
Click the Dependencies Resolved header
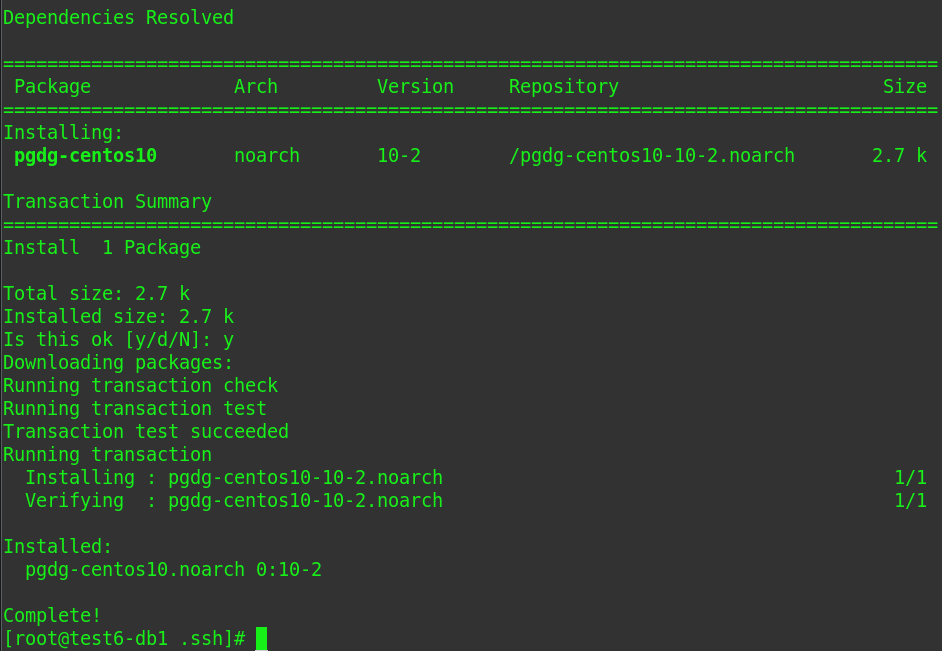coord(118,17)
